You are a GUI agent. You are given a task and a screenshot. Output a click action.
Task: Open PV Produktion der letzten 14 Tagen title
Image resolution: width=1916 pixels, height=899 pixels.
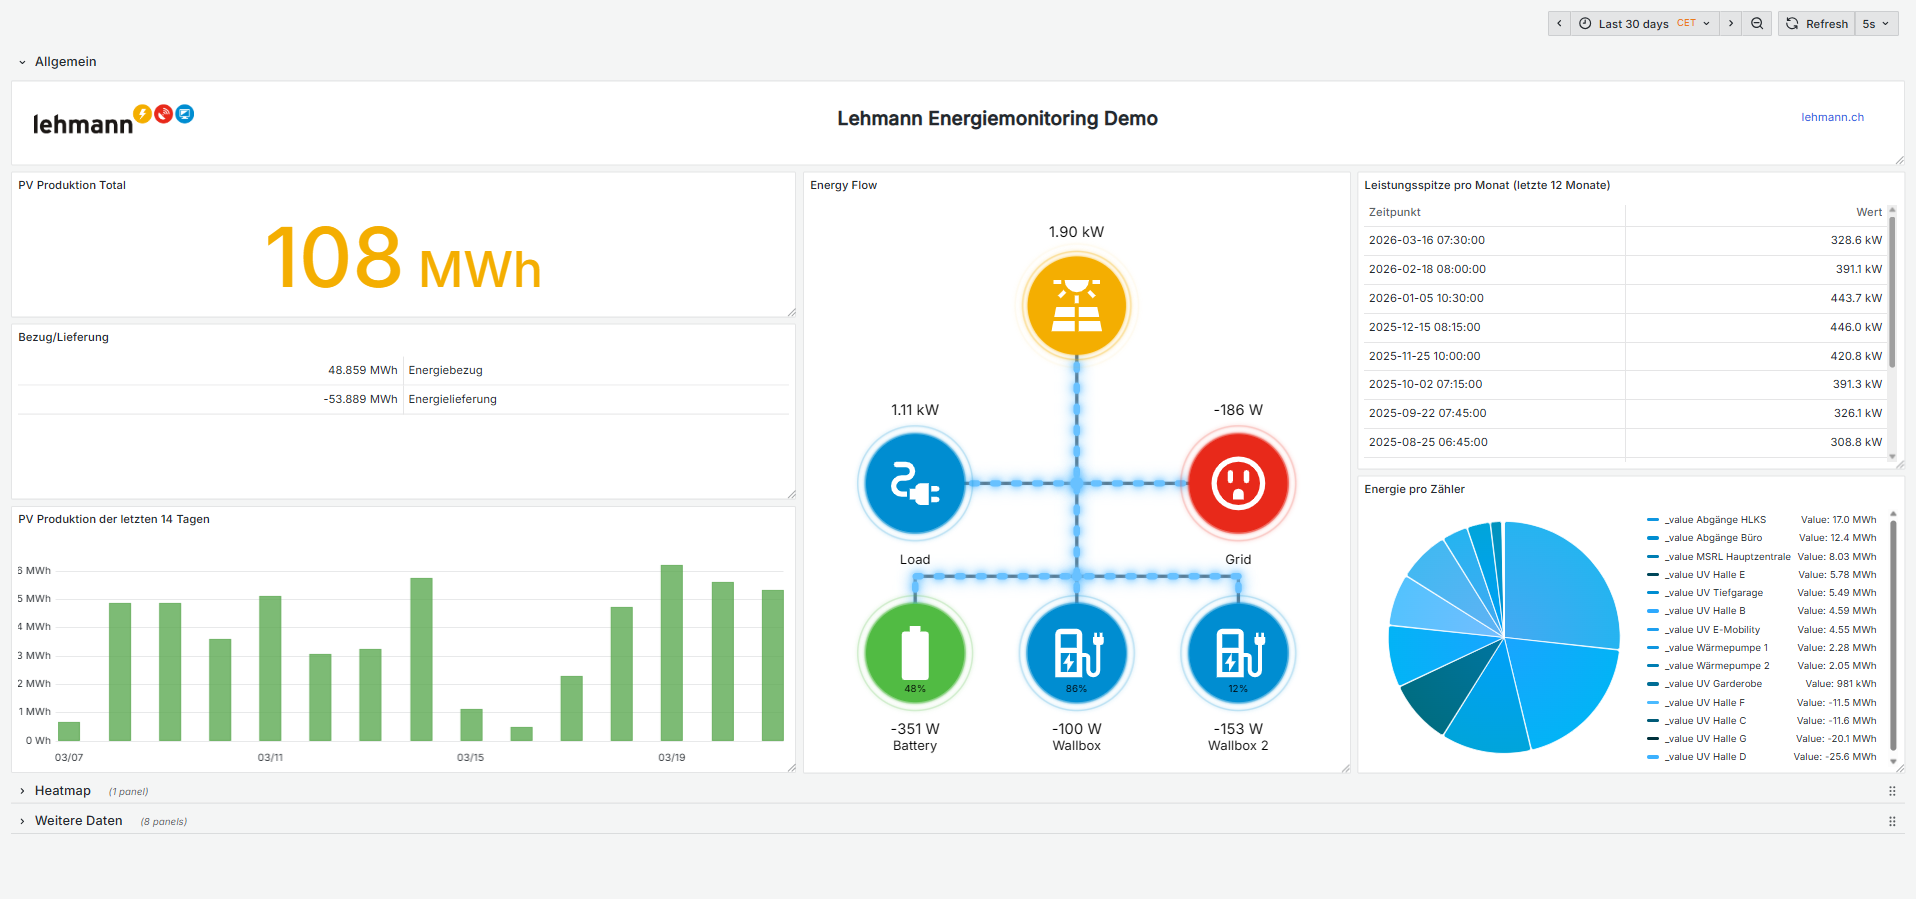114,519
